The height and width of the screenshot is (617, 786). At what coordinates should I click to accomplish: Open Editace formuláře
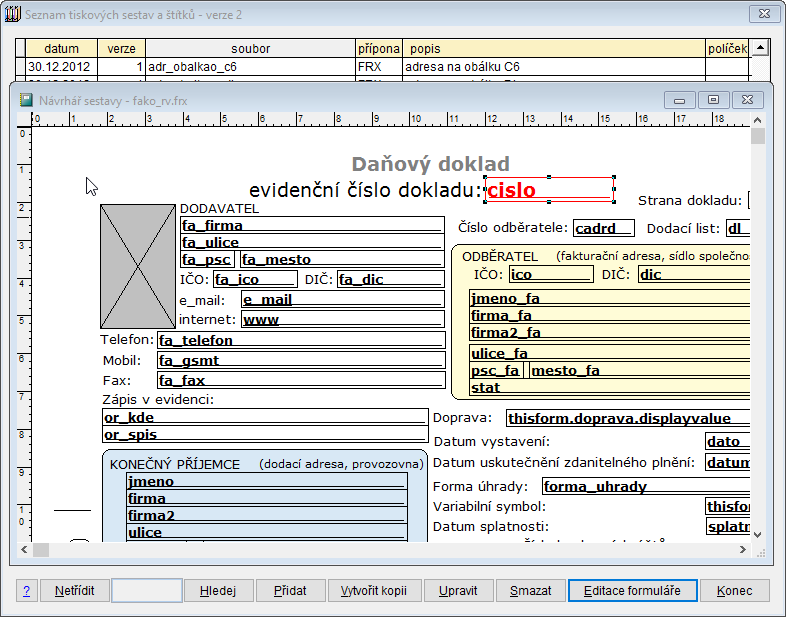(x=632, y=591)
